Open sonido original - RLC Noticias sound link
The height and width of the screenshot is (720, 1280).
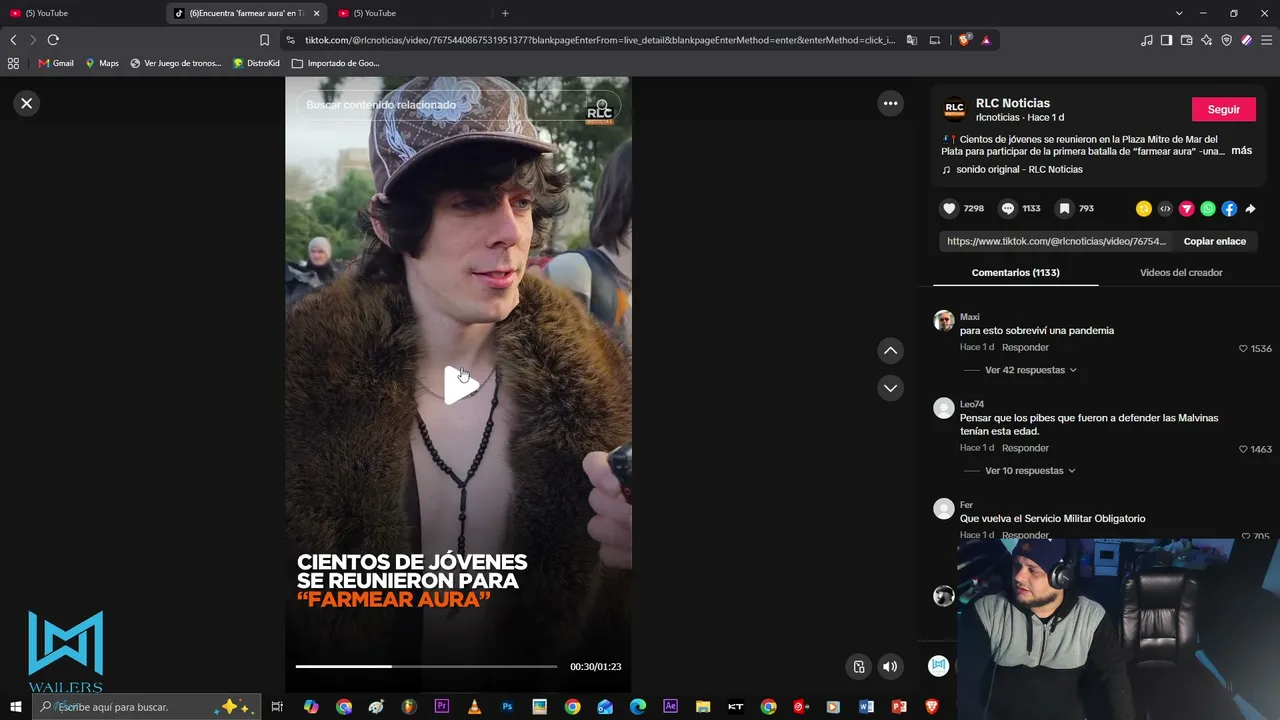1019,170
